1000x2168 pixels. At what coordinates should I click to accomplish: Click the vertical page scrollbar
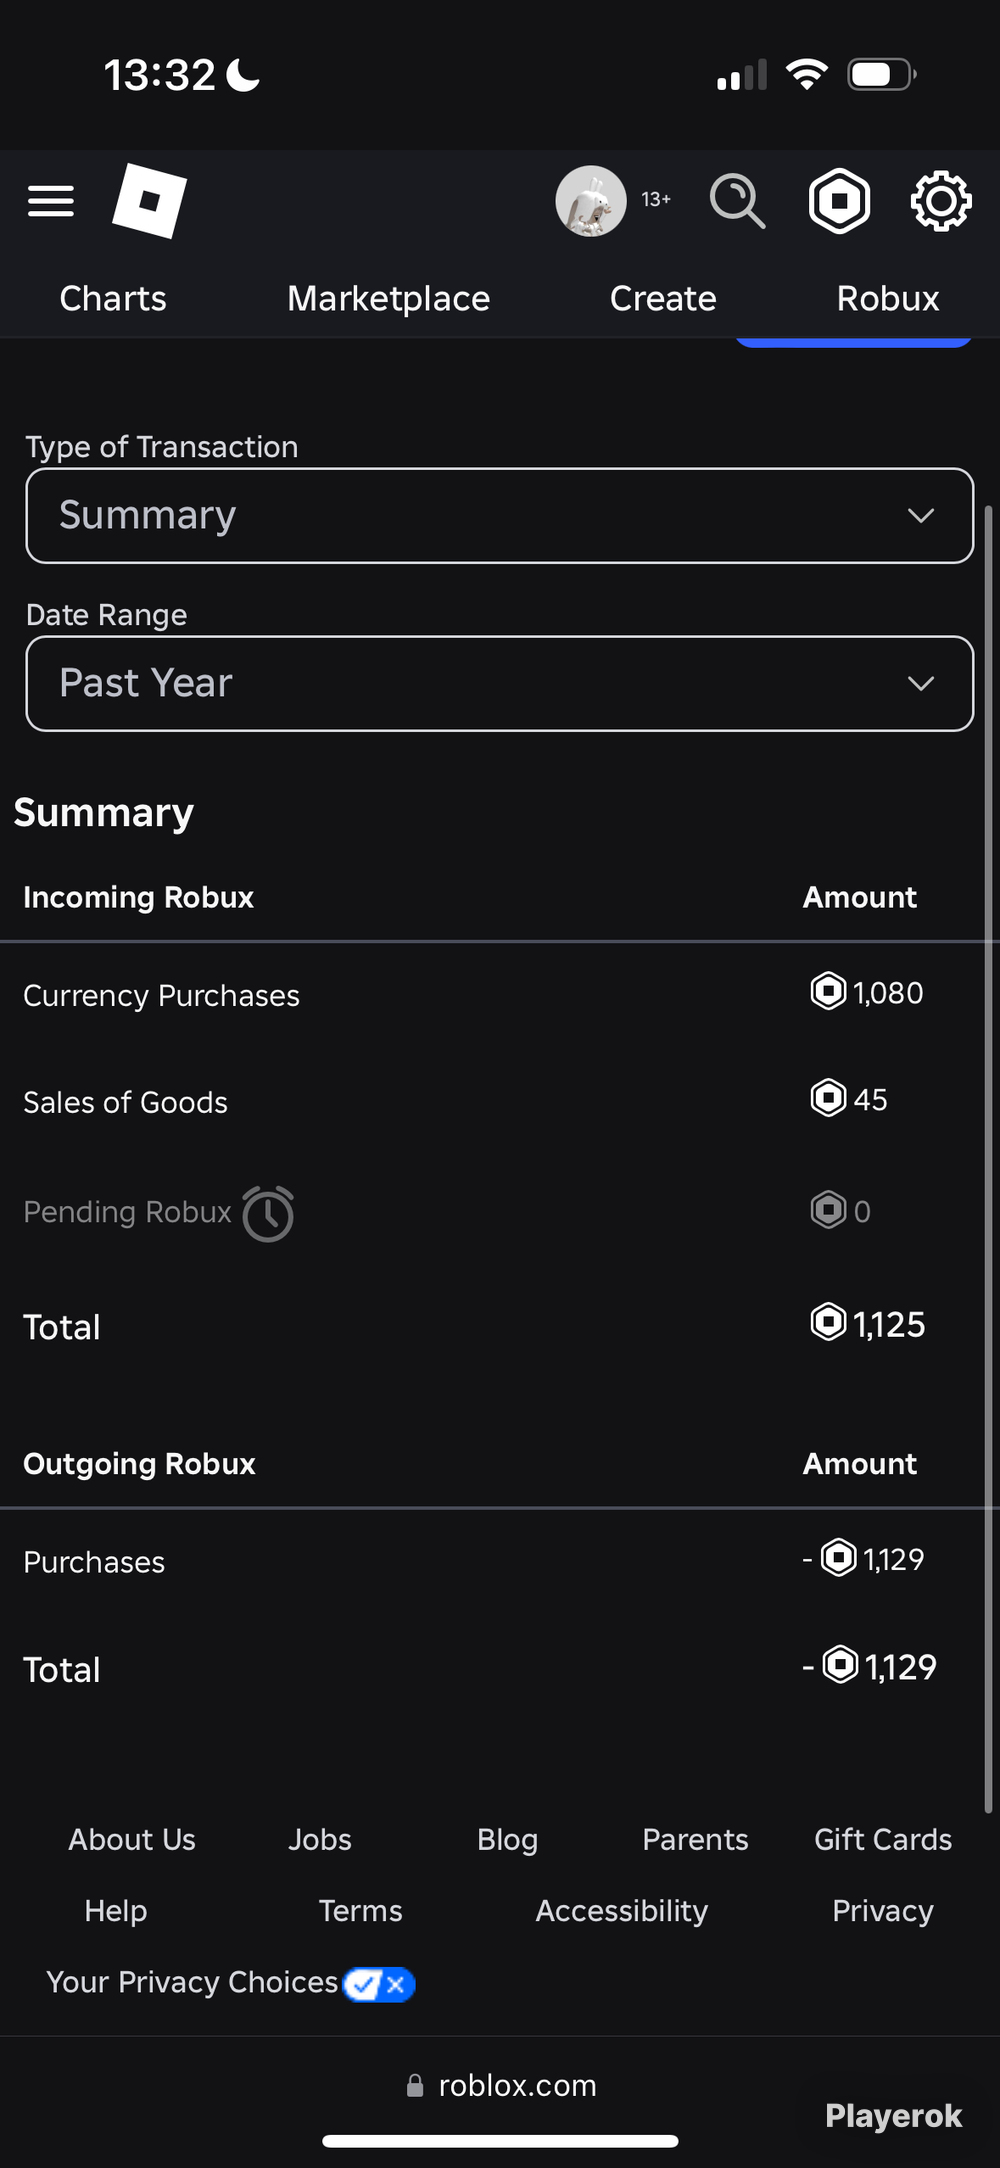(988, 1160)
